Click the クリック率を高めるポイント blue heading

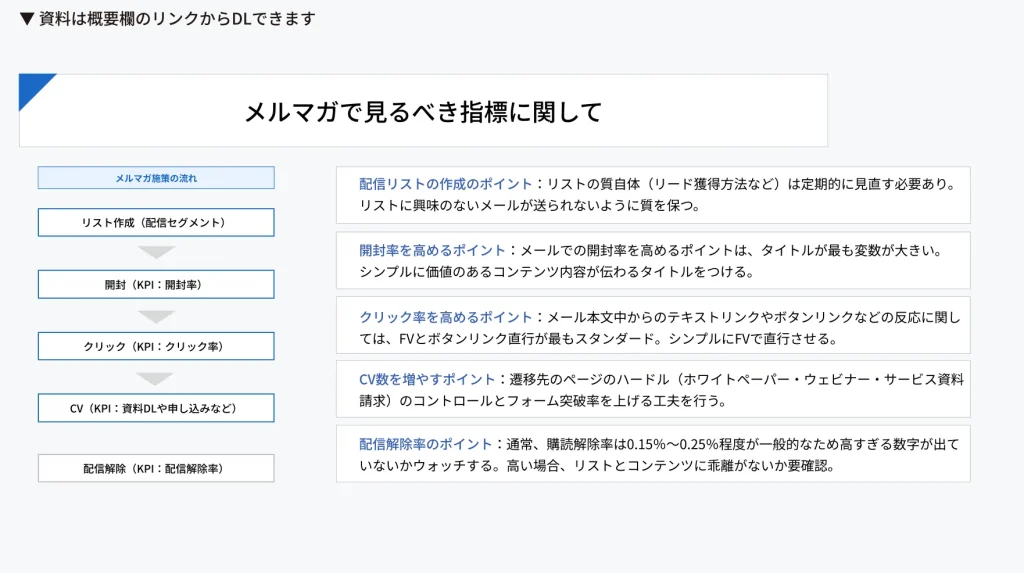(439, 317)
